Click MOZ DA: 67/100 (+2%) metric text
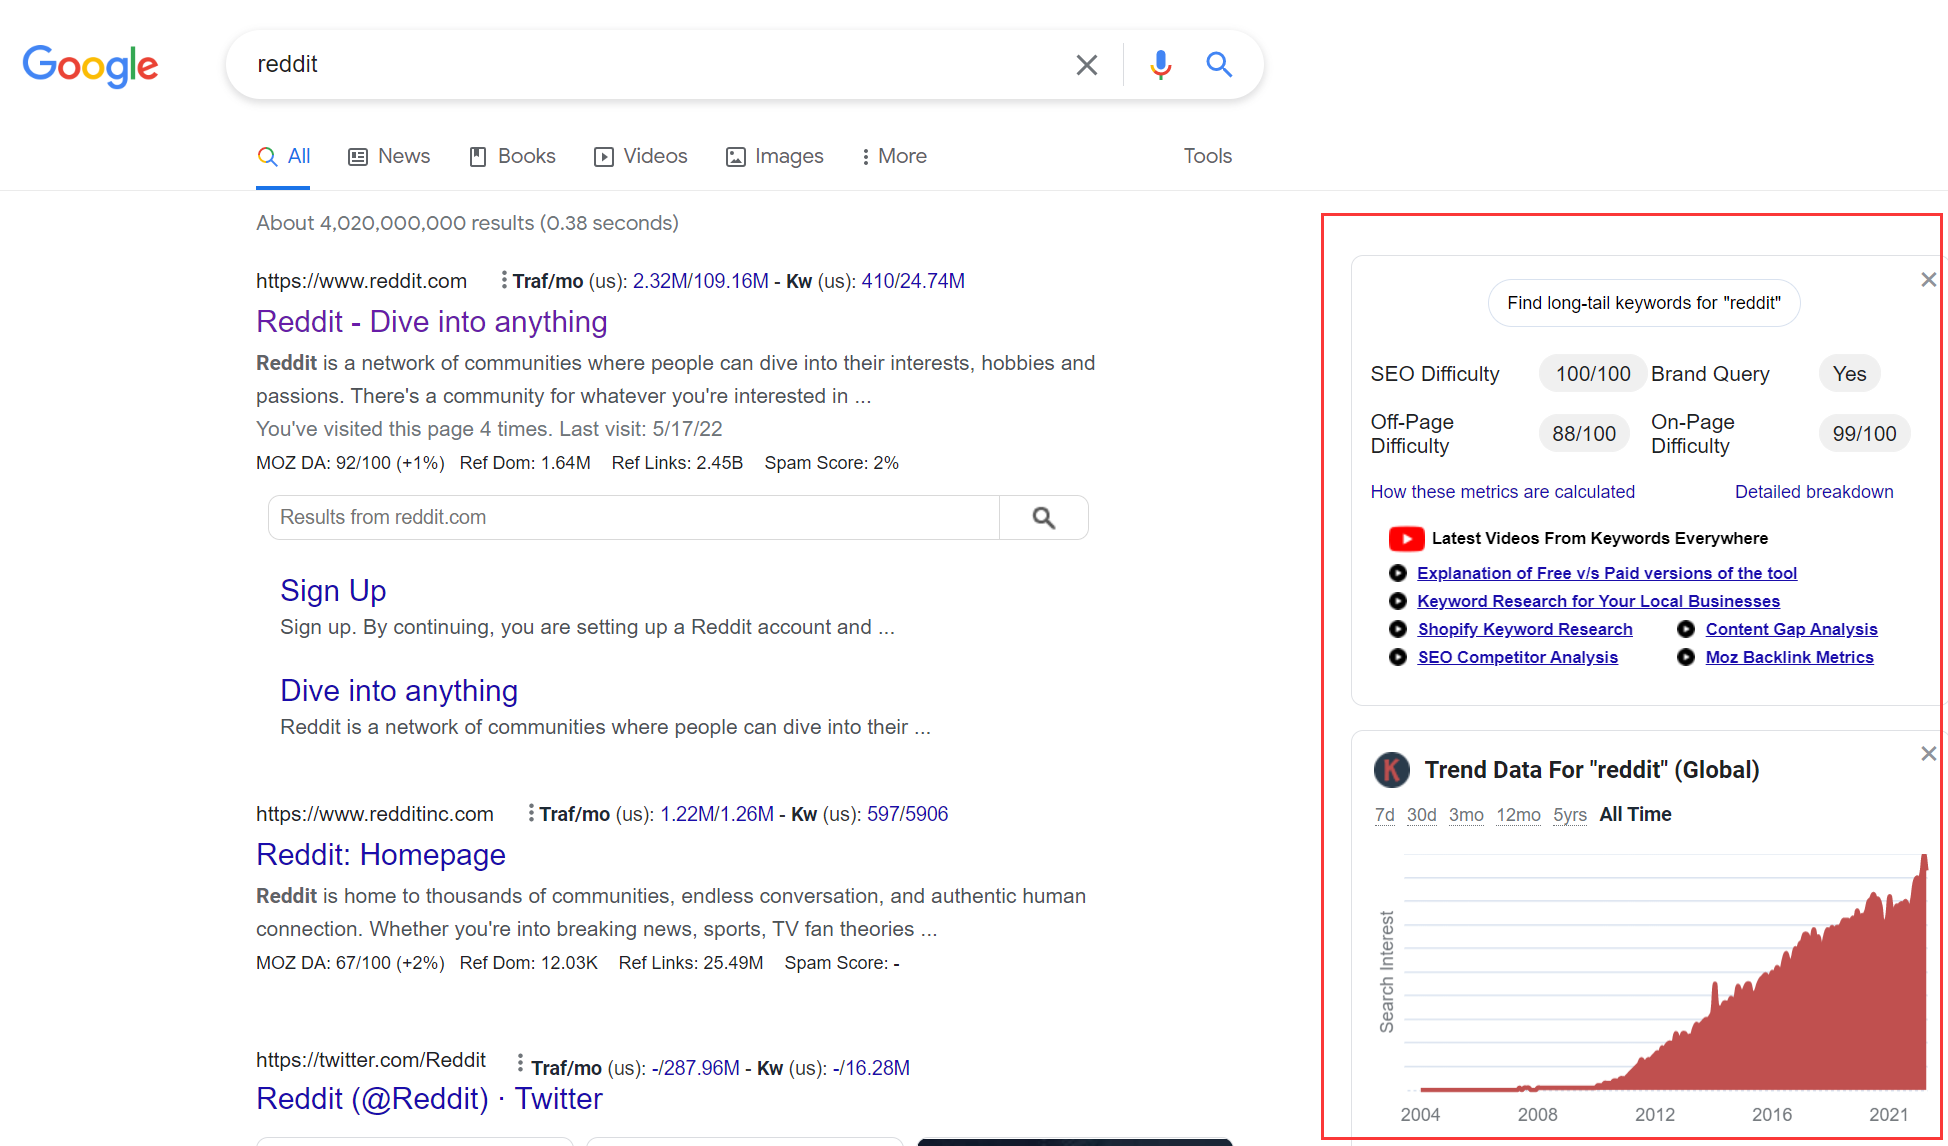Image resolution: width=1948 pixels, height=1146 pixels. click(x=350, y=963)
